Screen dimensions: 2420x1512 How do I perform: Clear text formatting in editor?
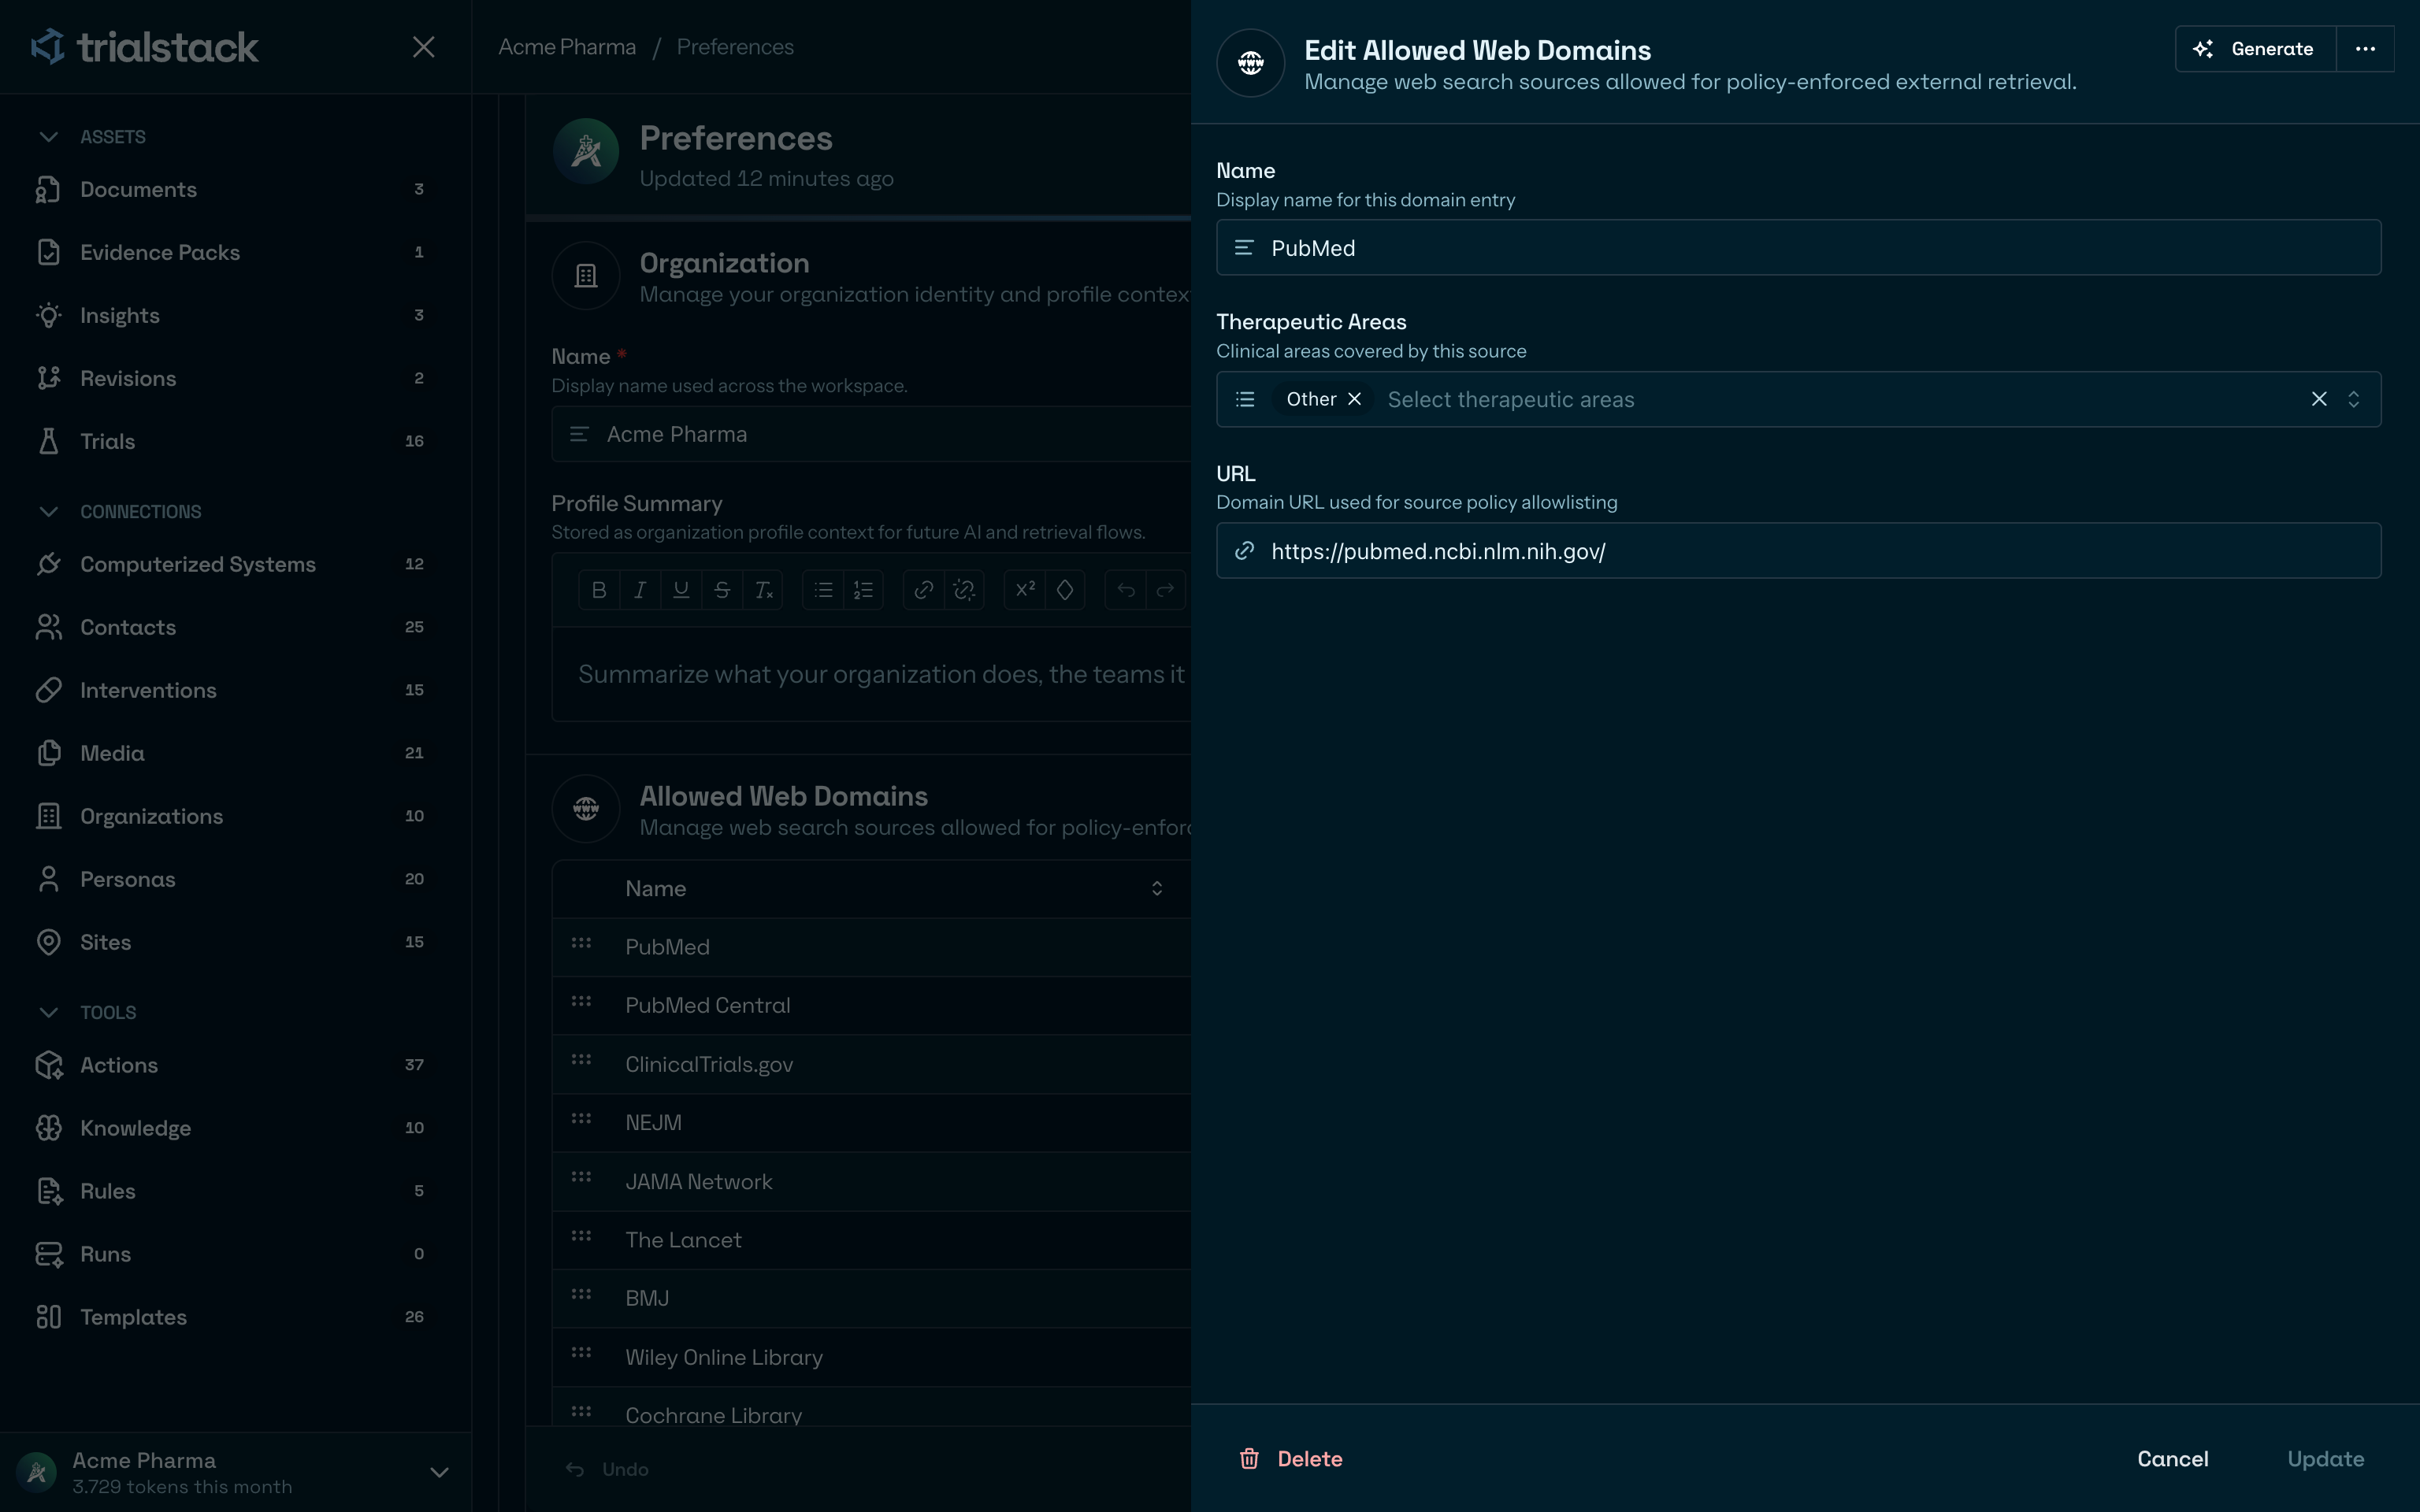pyautogui.click(x=763, y=590)
